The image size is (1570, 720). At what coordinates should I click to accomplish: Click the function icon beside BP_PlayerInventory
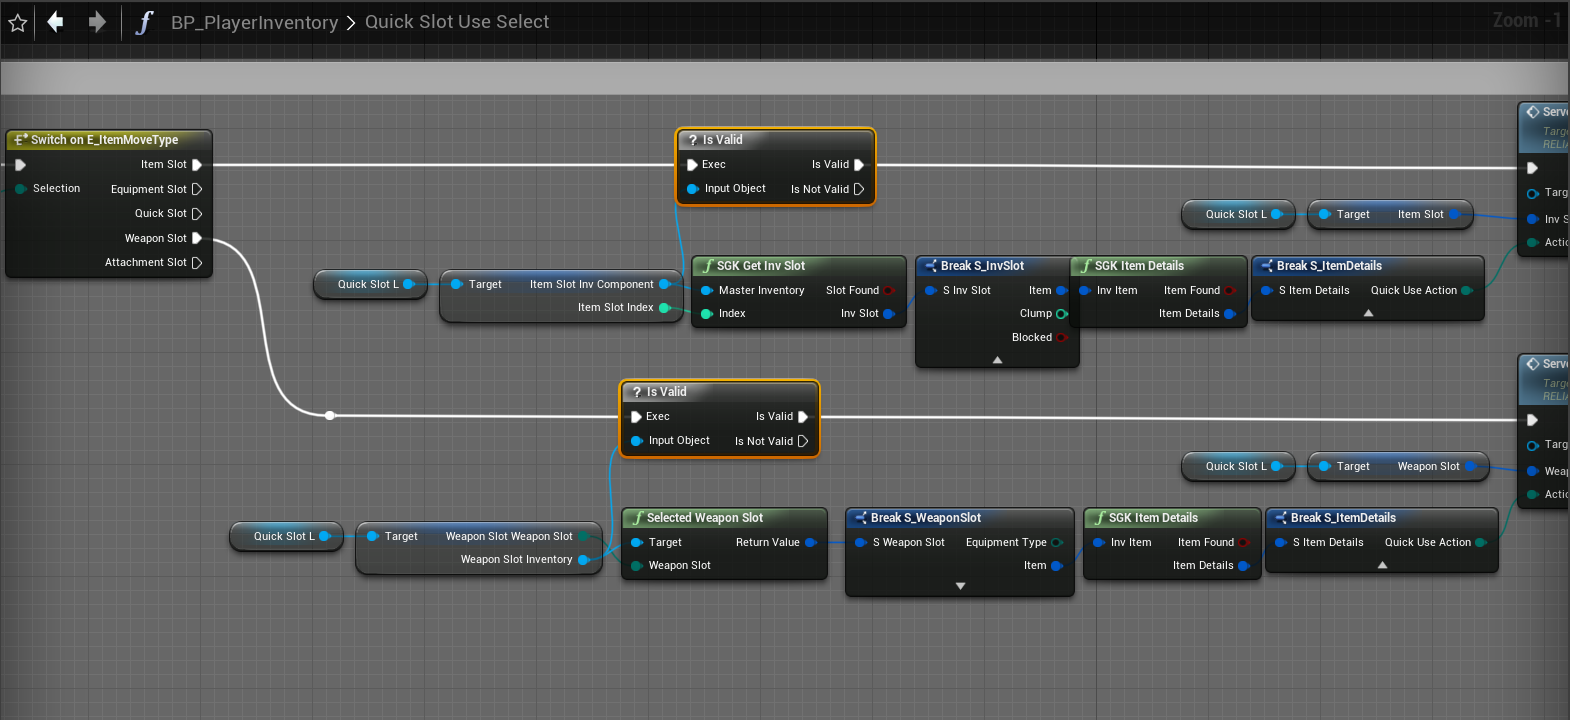coord(144,22)
